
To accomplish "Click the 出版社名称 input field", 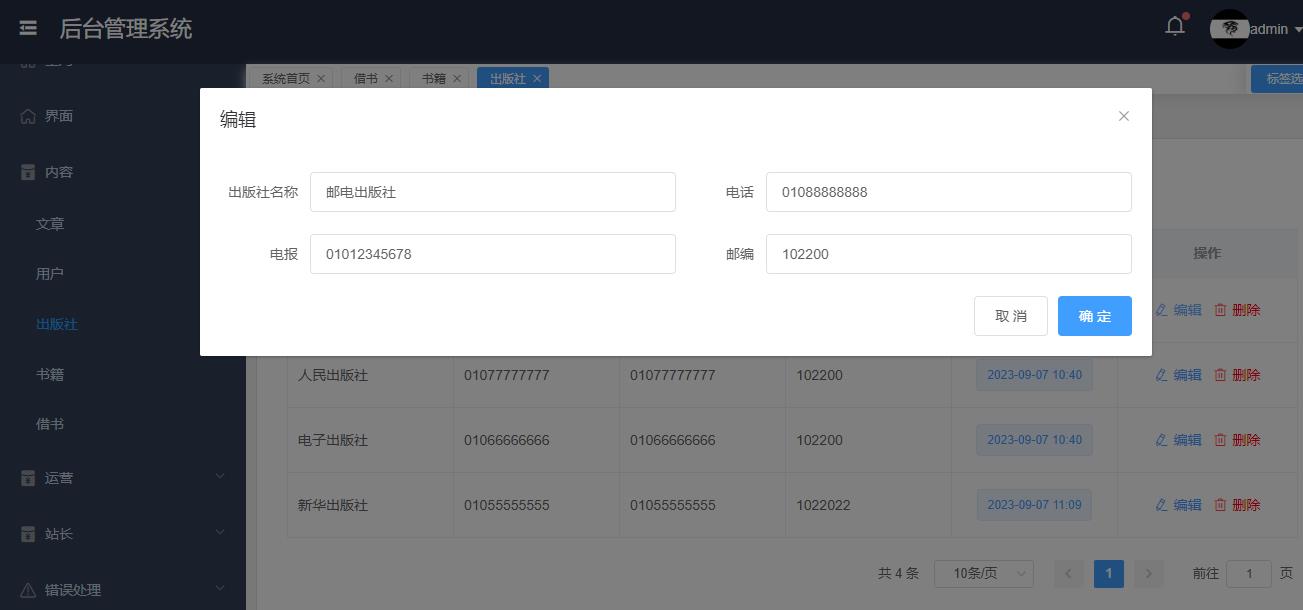I will [x=492, y=192].
